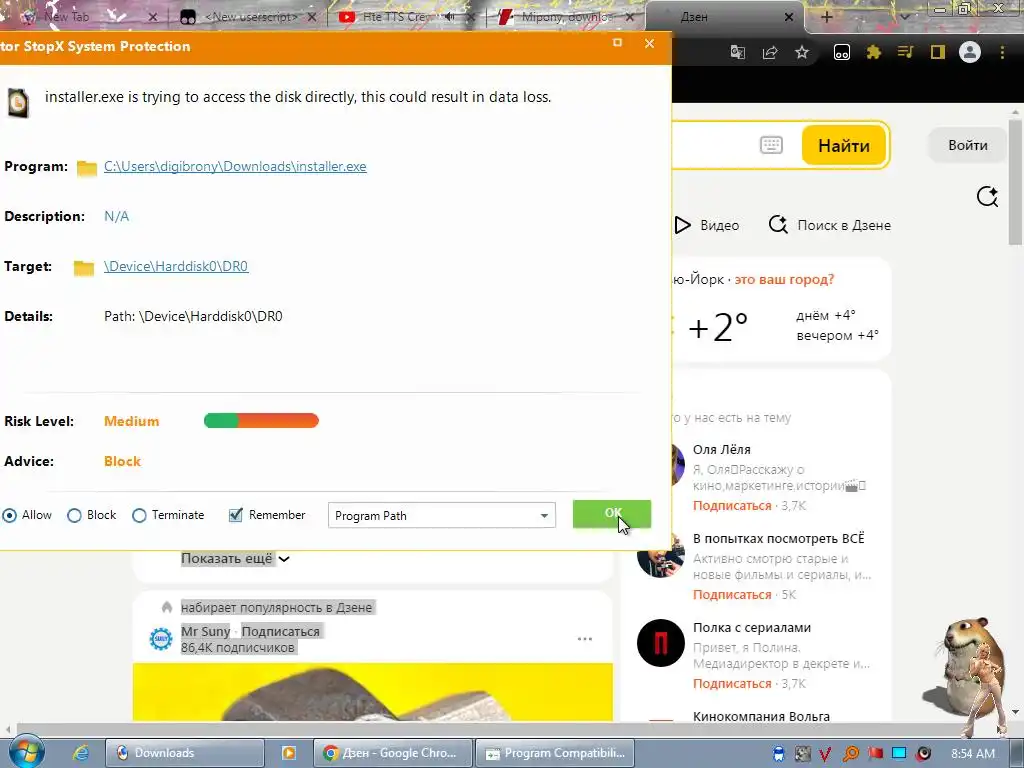
Task: Toggle the Chrome side panel icon
Action: (938, 52)
